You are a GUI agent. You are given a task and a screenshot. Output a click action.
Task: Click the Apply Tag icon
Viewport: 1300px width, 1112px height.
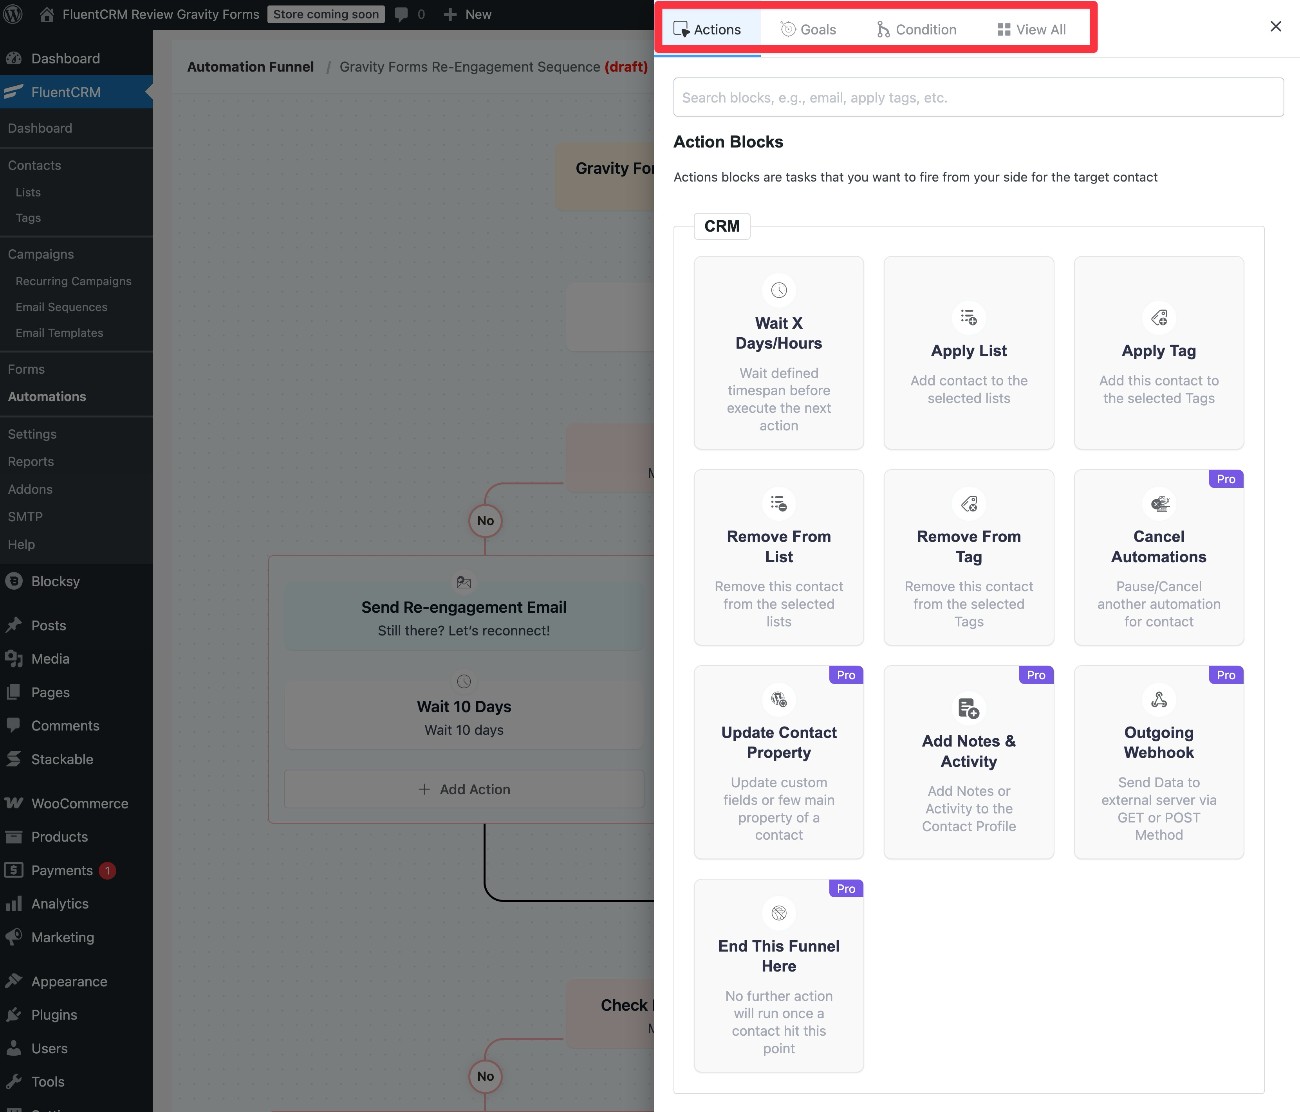(x=1159, y=318)
